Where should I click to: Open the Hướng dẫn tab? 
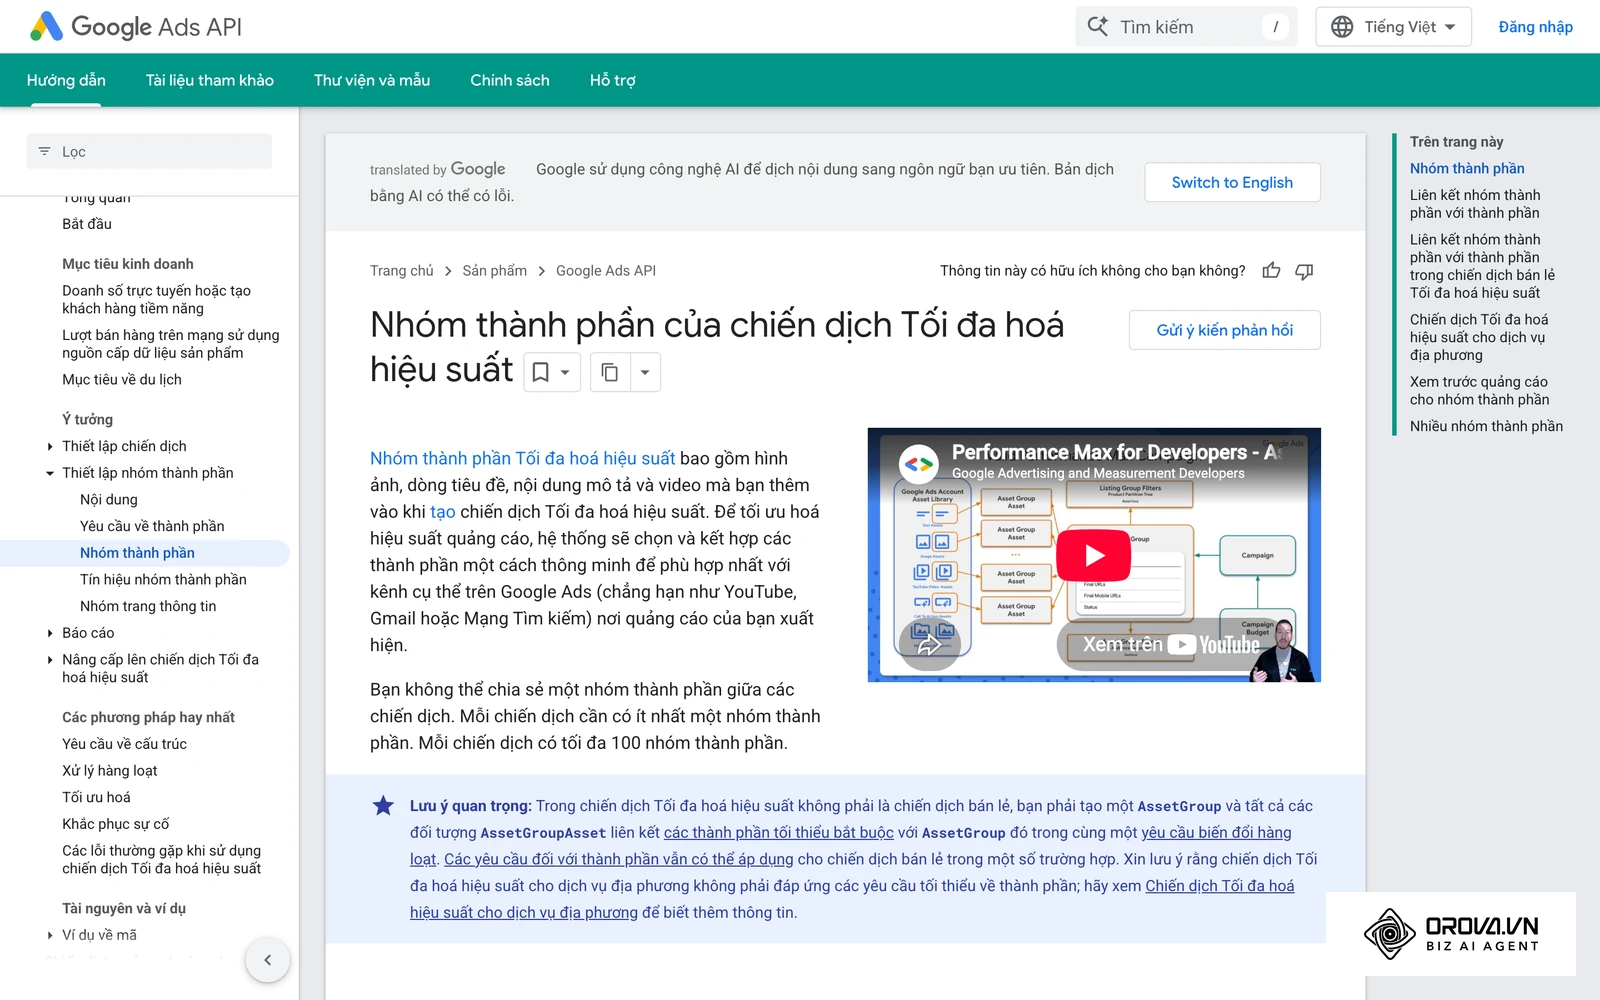[66, 80]
